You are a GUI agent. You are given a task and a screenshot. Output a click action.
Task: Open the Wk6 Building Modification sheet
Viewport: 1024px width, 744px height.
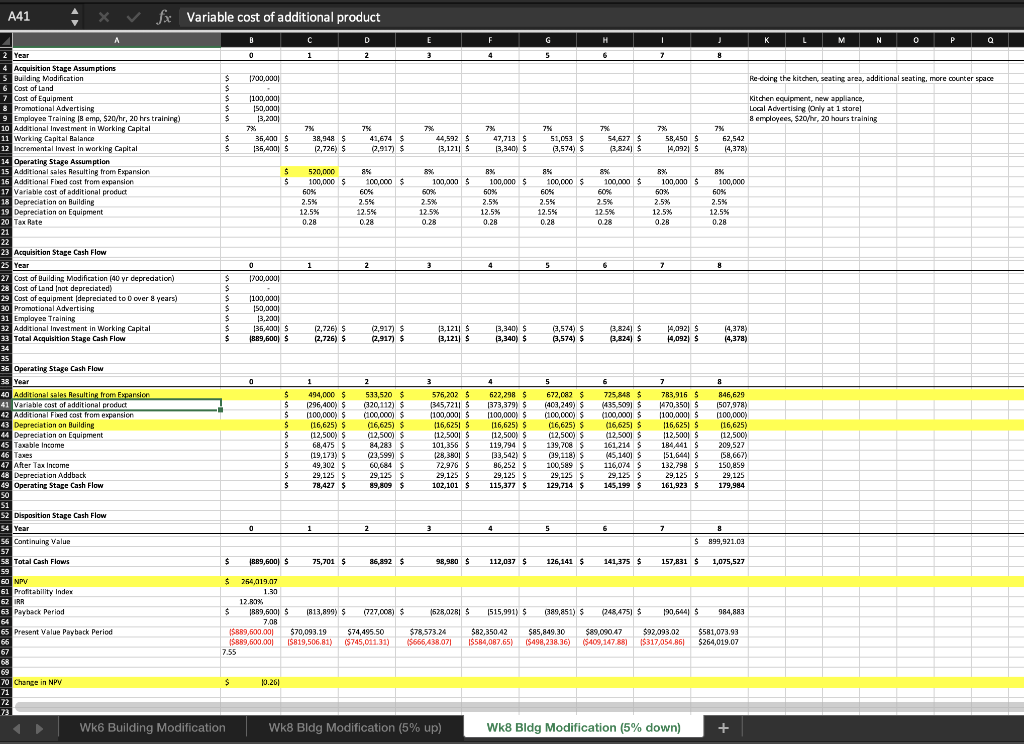click(151, 727)
